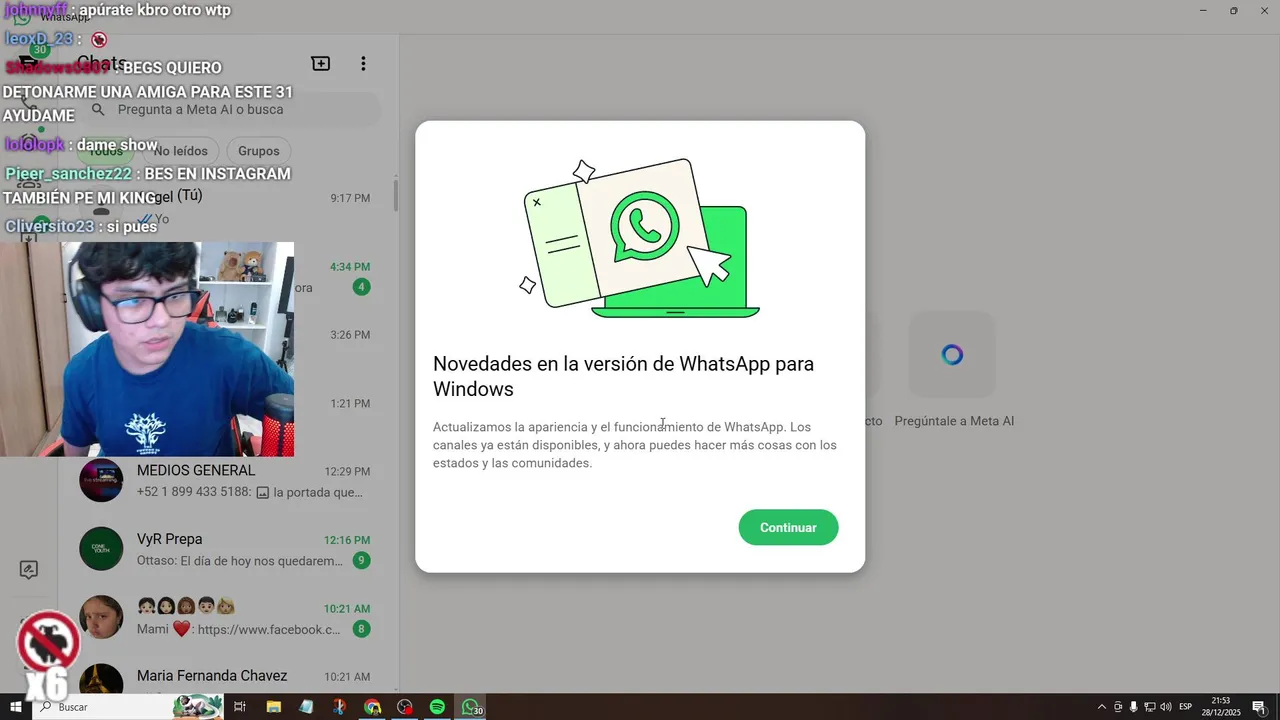Switch to the recording app in taskbar

click(405, 707)
